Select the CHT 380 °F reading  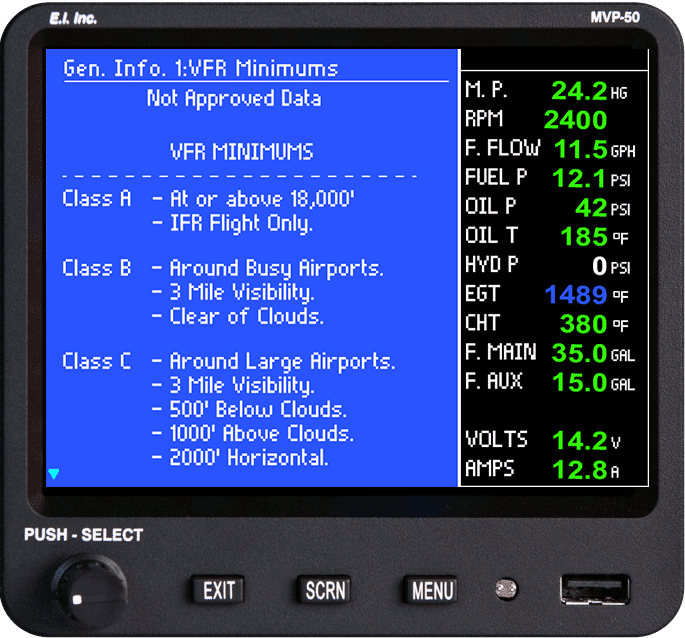[x=547, y=323]
